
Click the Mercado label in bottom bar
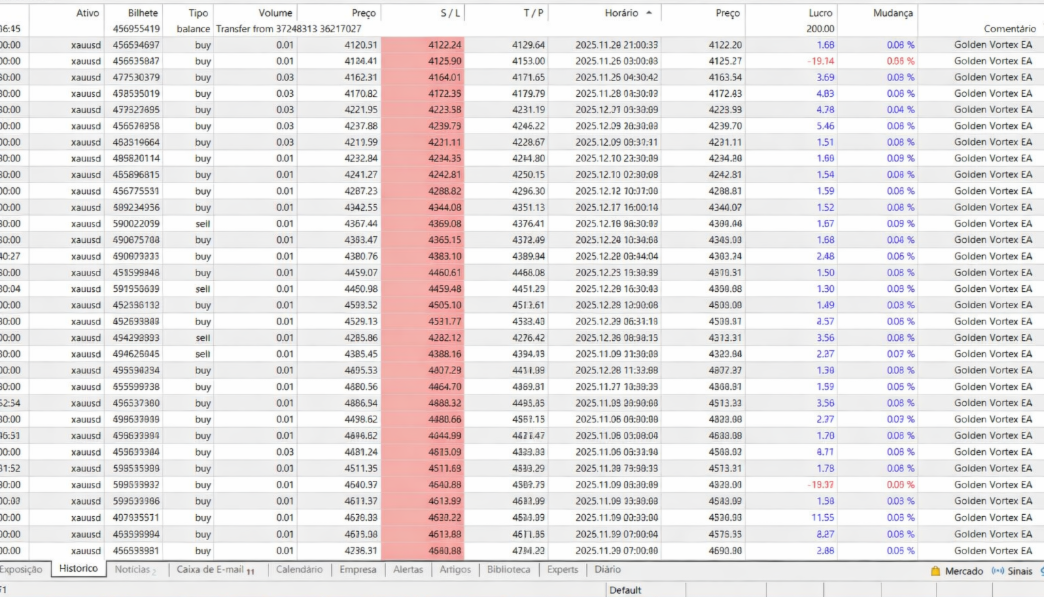coord(963,571)
